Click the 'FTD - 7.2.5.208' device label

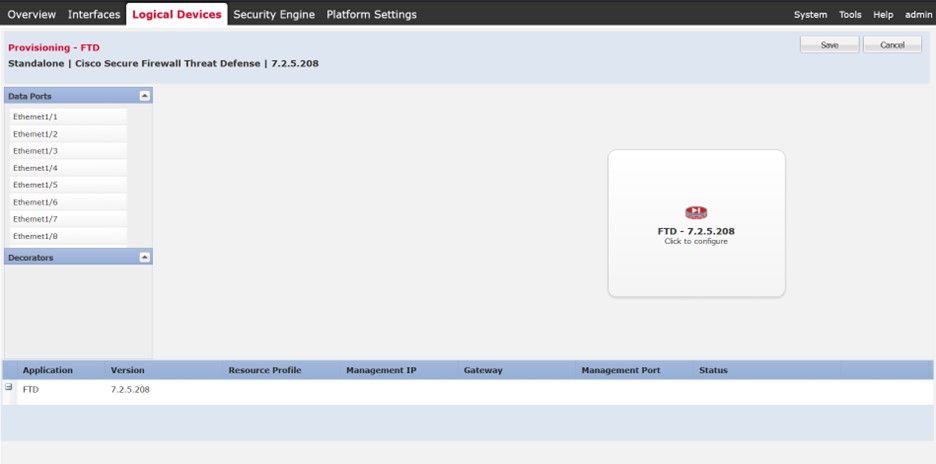(x=696, y=231)
